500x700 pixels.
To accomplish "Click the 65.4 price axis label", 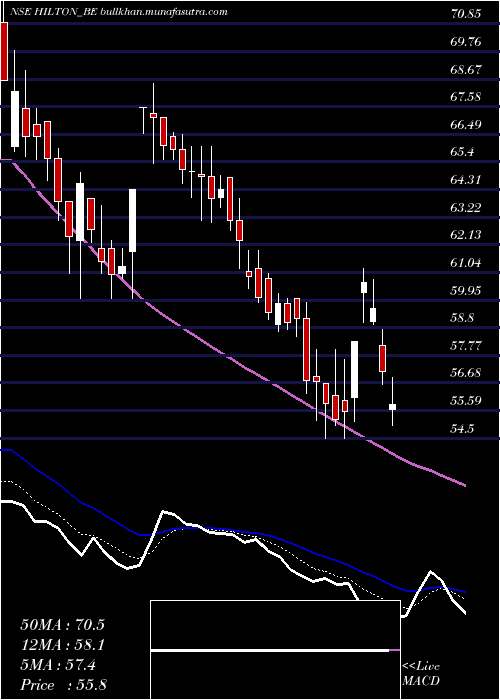I will coord(462,152).
